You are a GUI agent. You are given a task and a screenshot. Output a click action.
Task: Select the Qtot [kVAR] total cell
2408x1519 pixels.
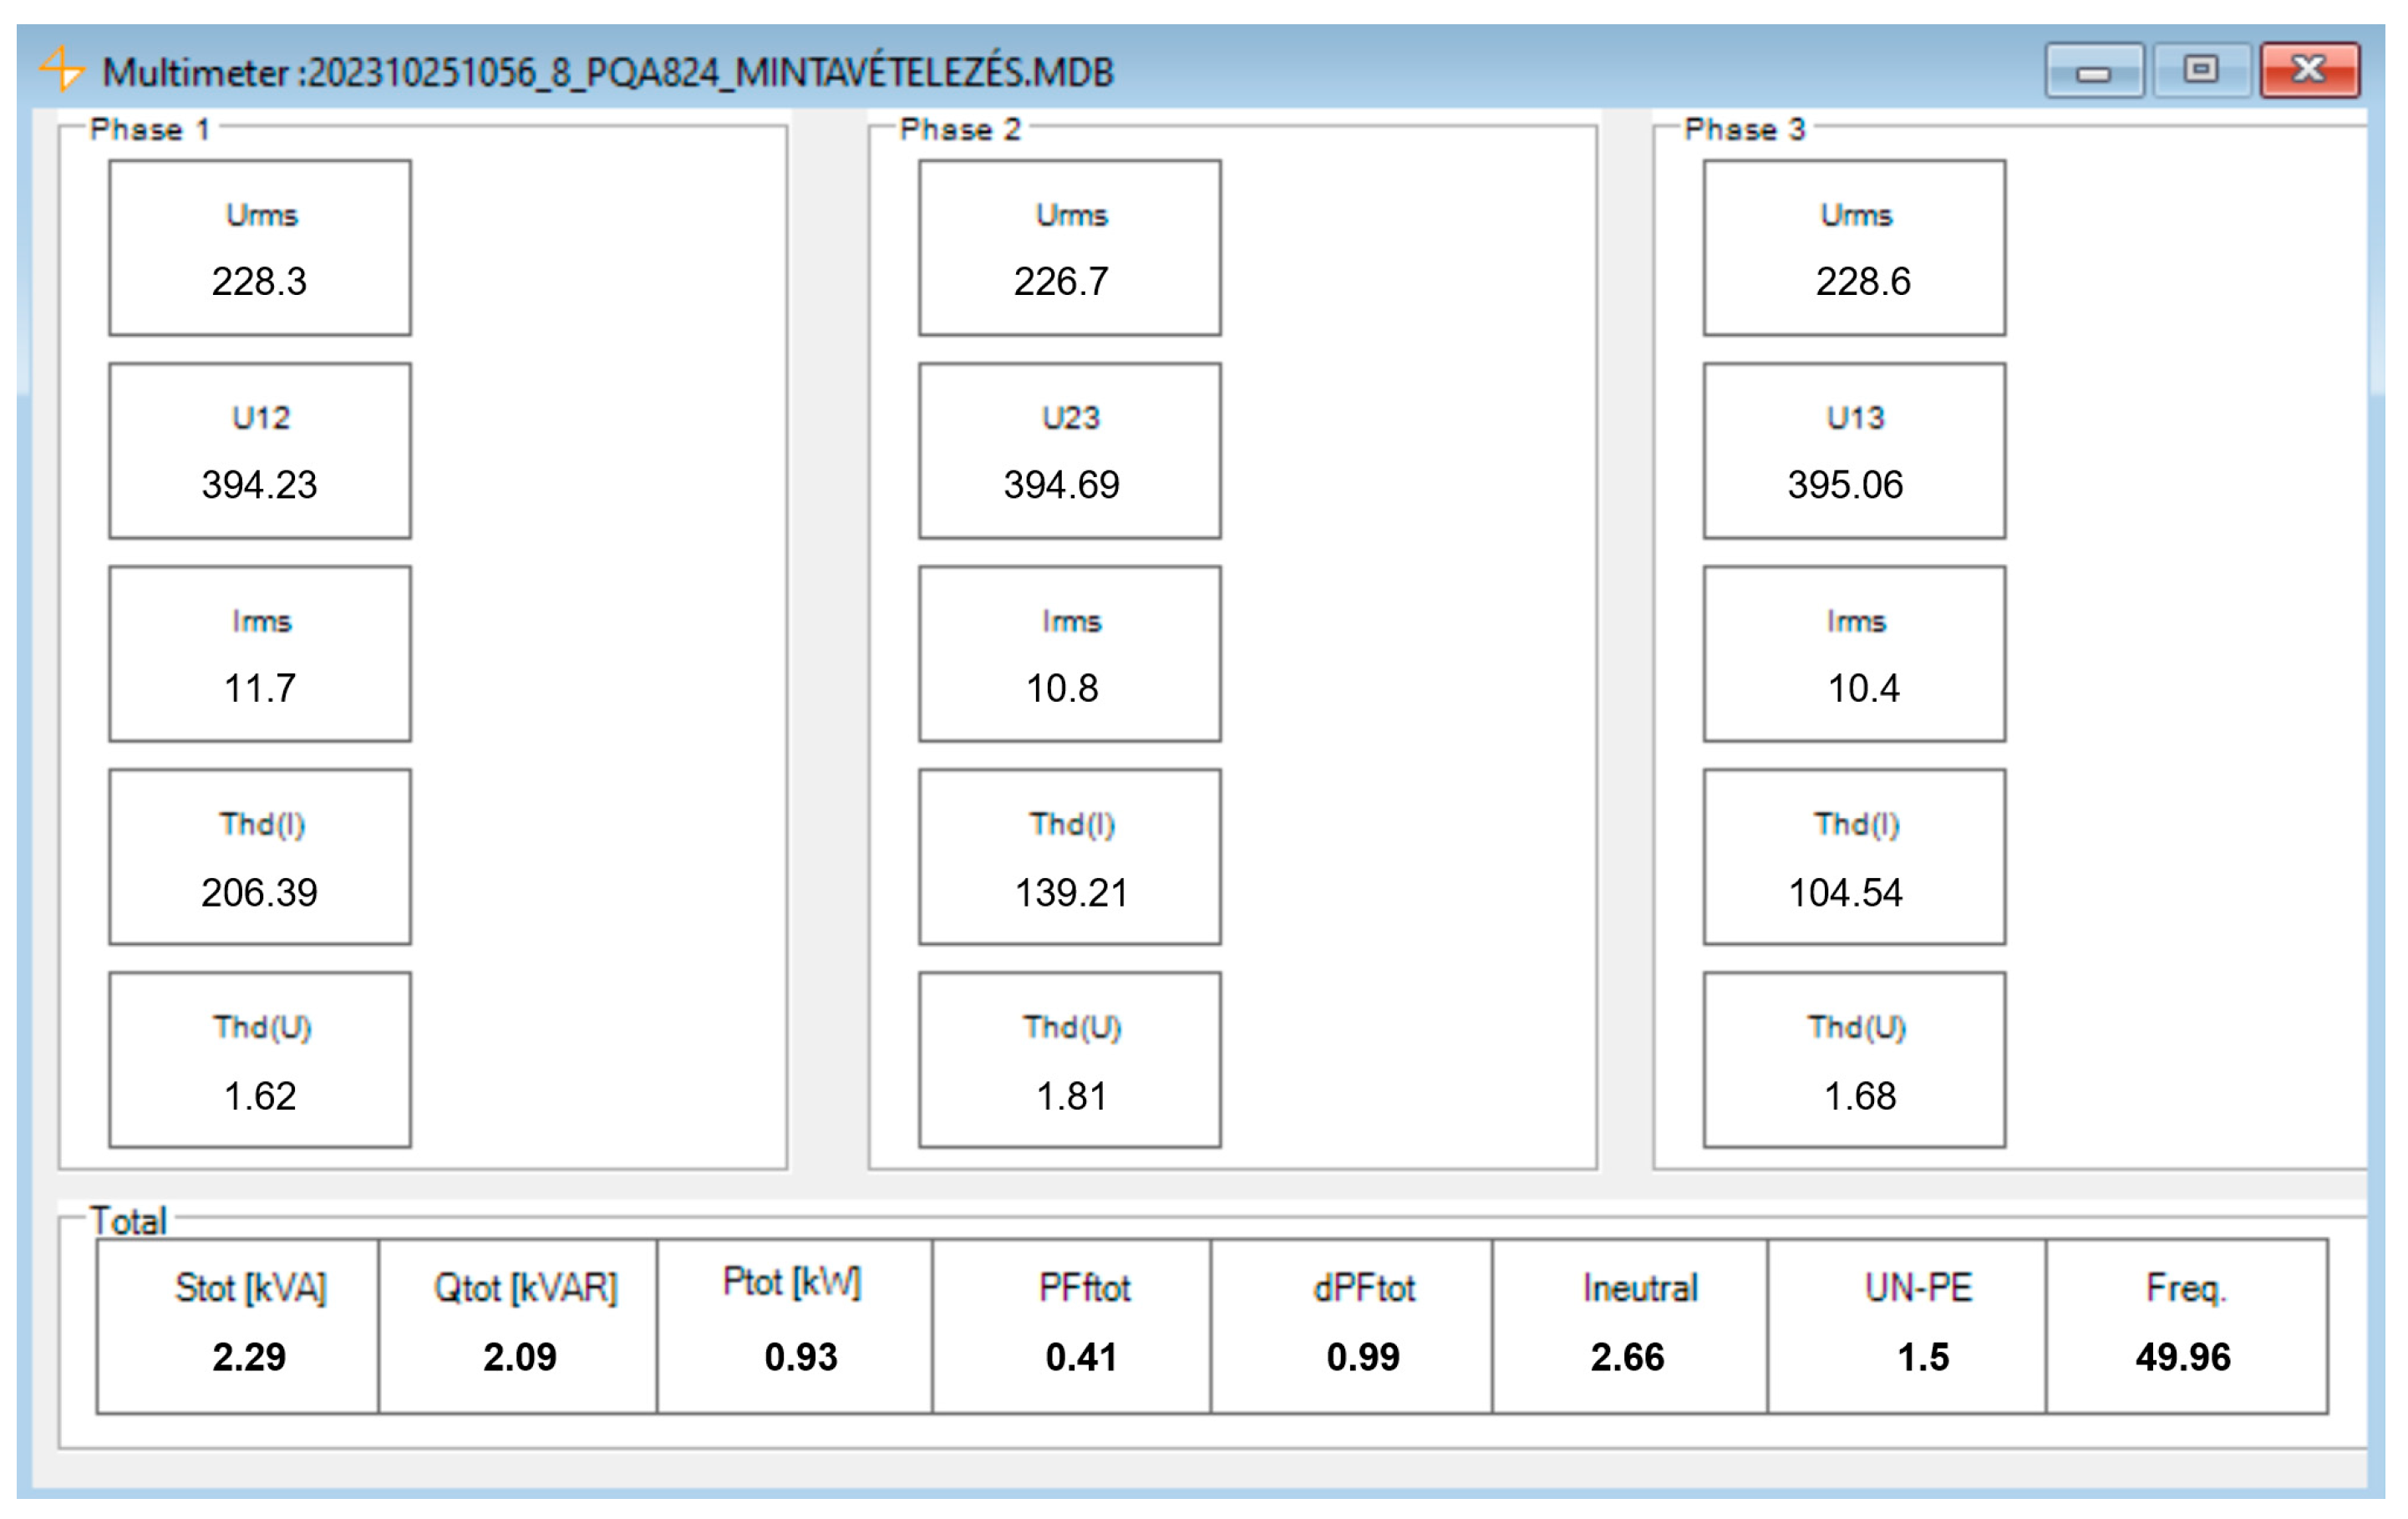(x=518, y=1326)
